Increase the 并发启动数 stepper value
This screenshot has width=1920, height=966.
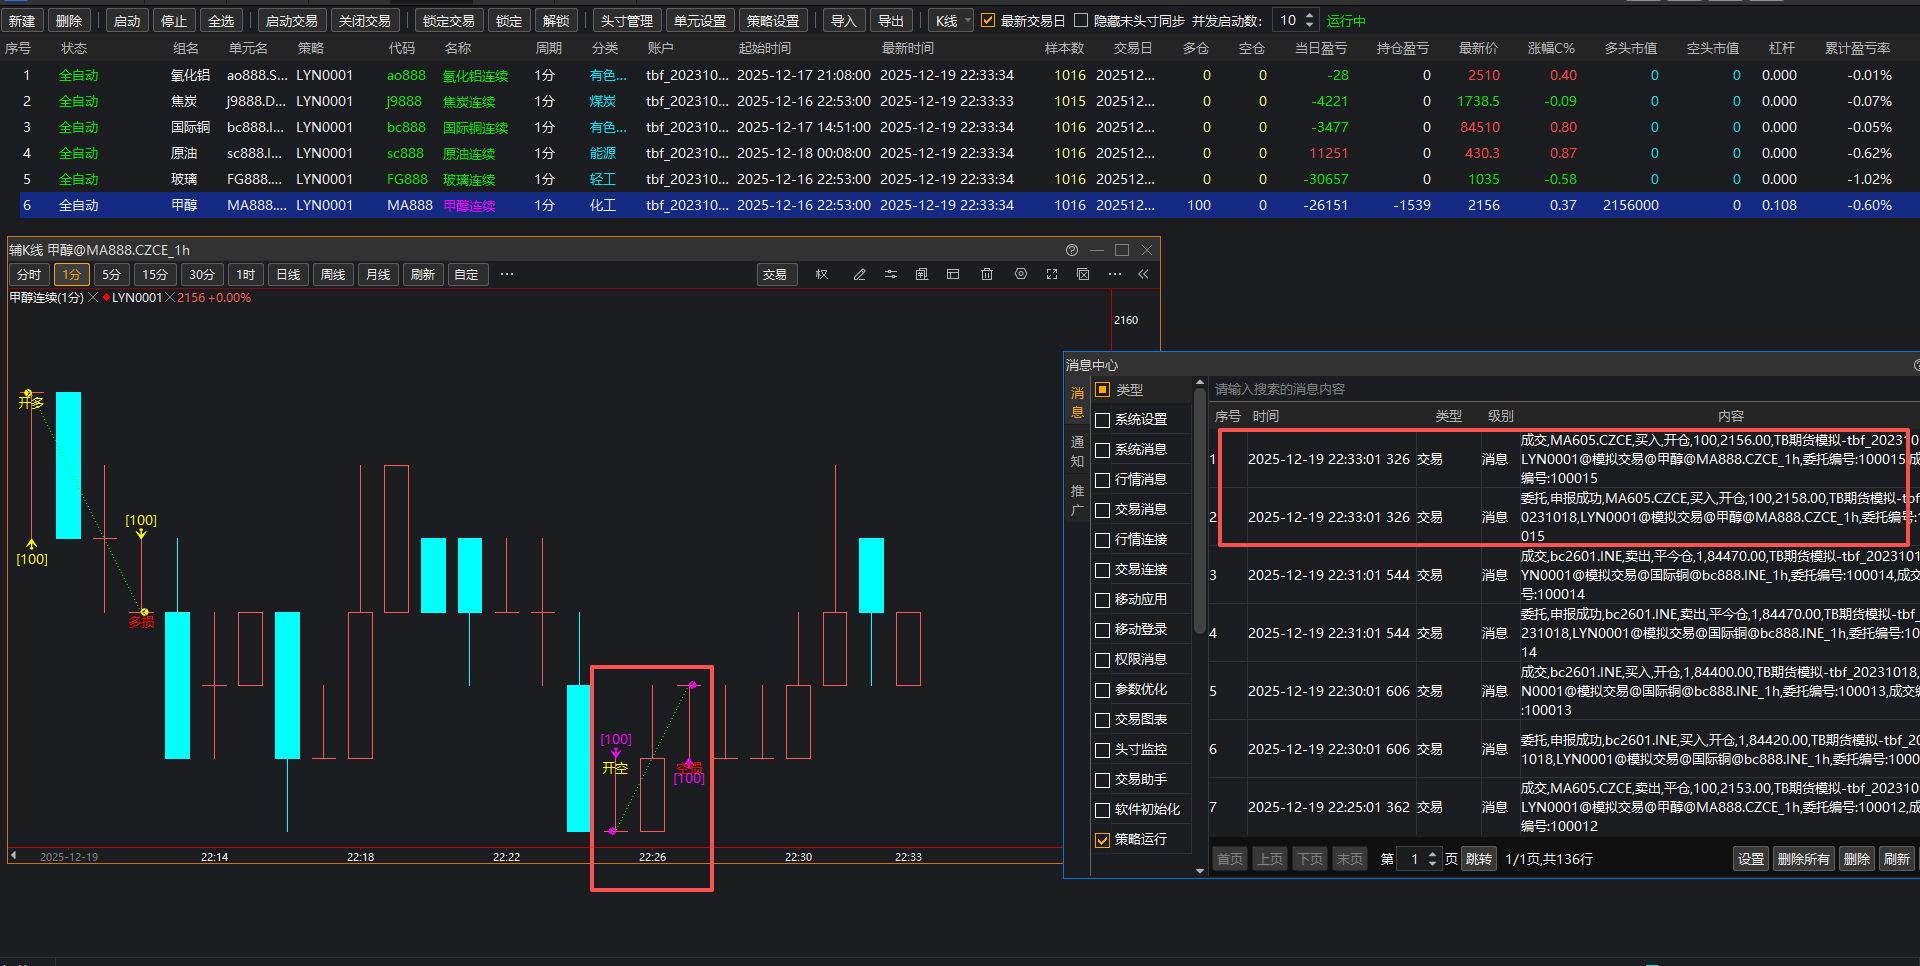point(1310,16)
